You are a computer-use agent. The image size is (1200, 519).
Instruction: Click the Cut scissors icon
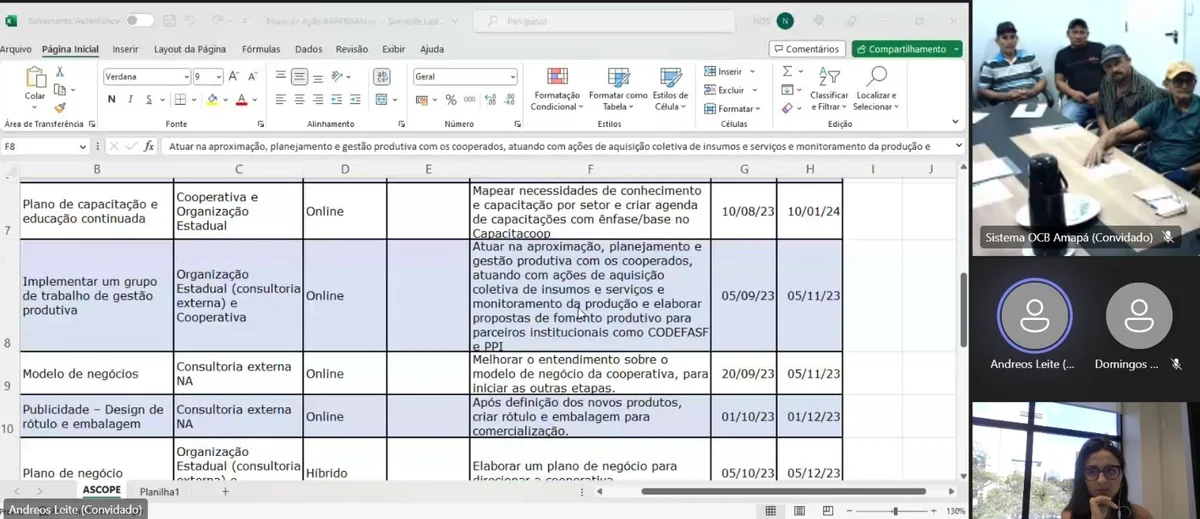click(x=60, y=72)
